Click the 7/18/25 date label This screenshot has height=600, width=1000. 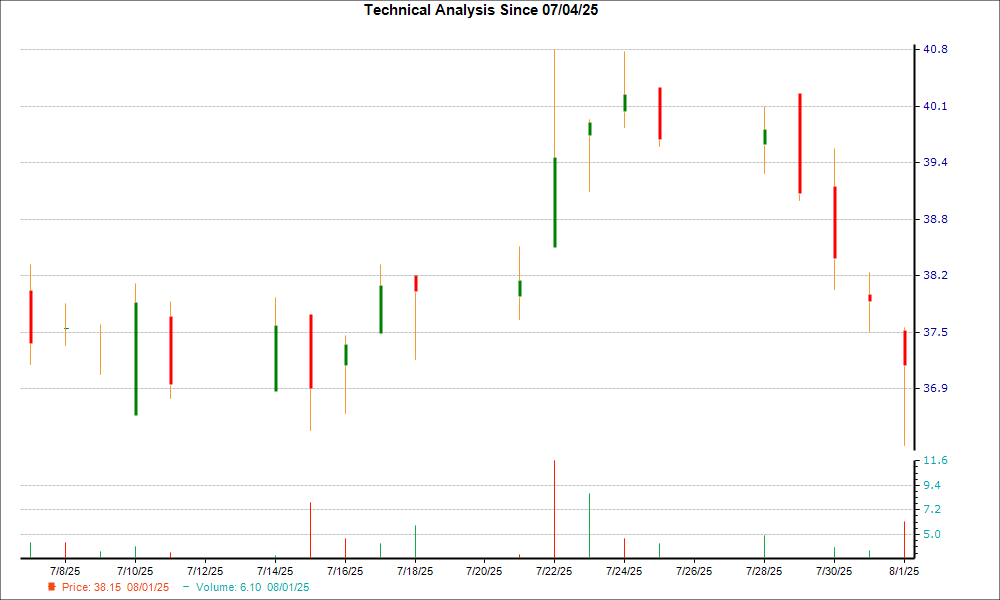415,571
